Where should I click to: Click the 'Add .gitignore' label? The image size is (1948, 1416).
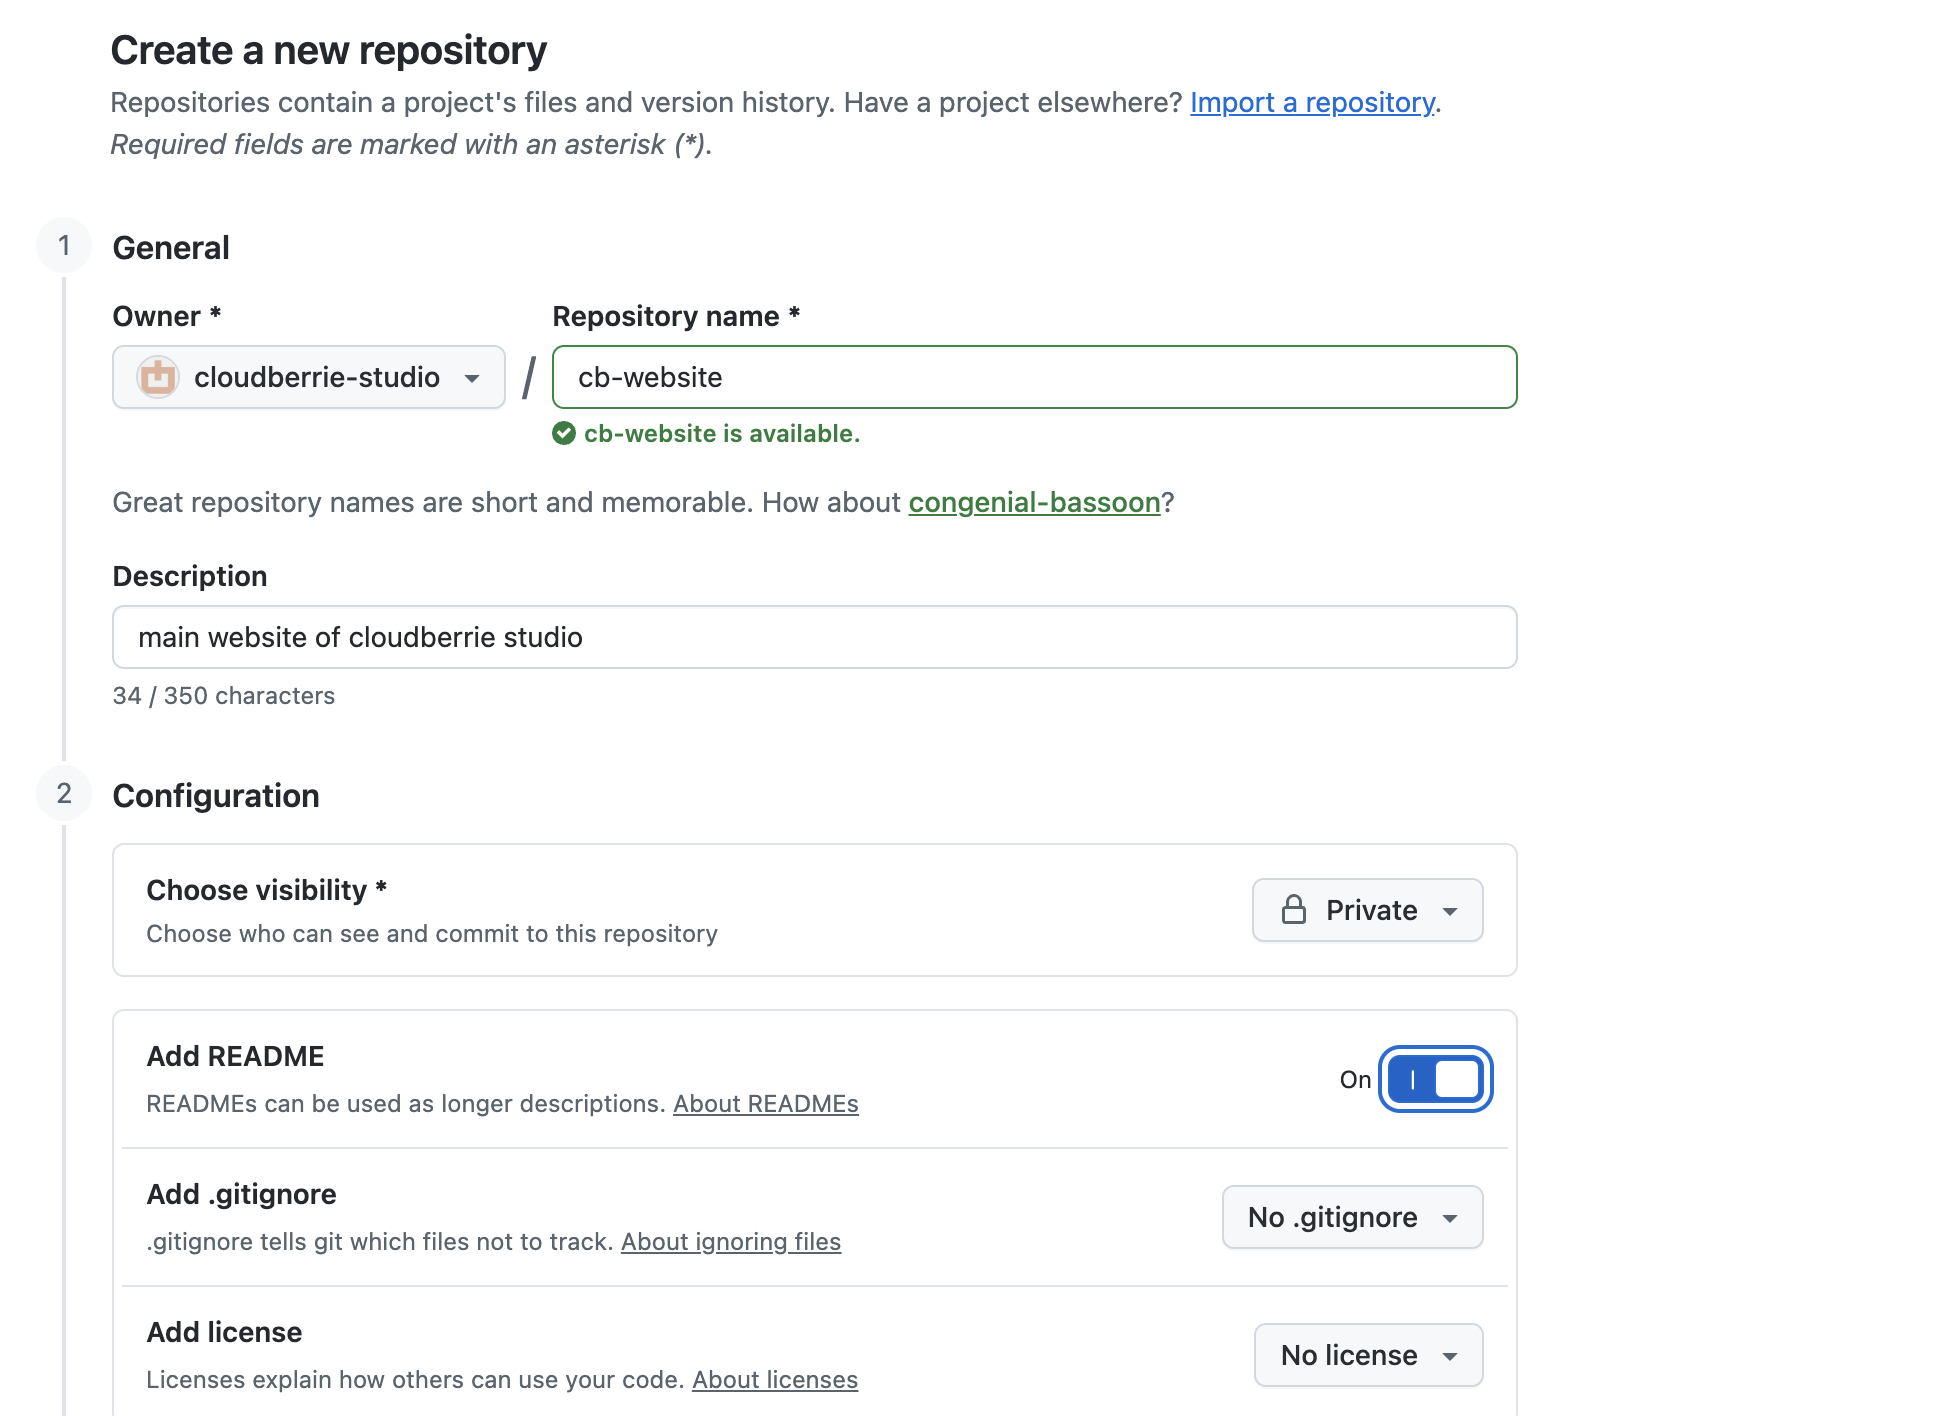point(242,1194)
